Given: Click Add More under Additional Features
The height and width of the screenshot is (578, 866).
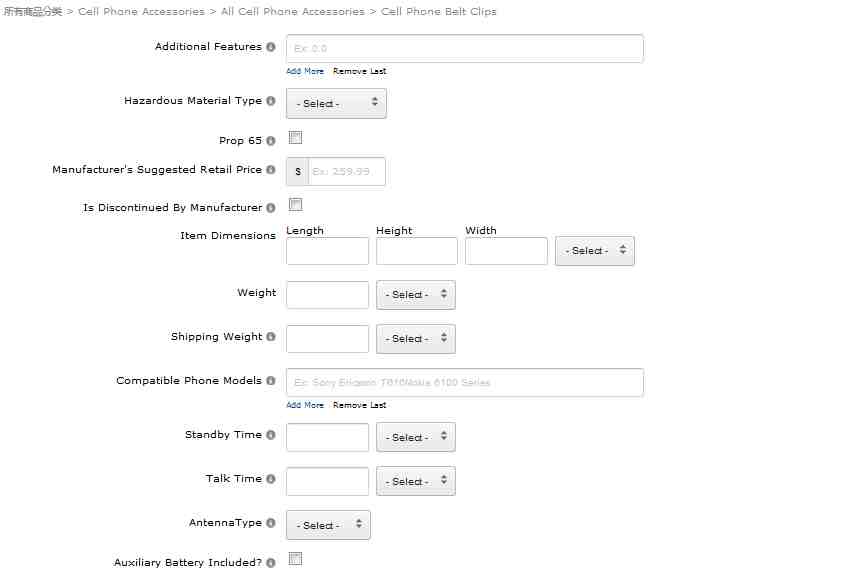Looking at the screenshot, I should 305,72.
